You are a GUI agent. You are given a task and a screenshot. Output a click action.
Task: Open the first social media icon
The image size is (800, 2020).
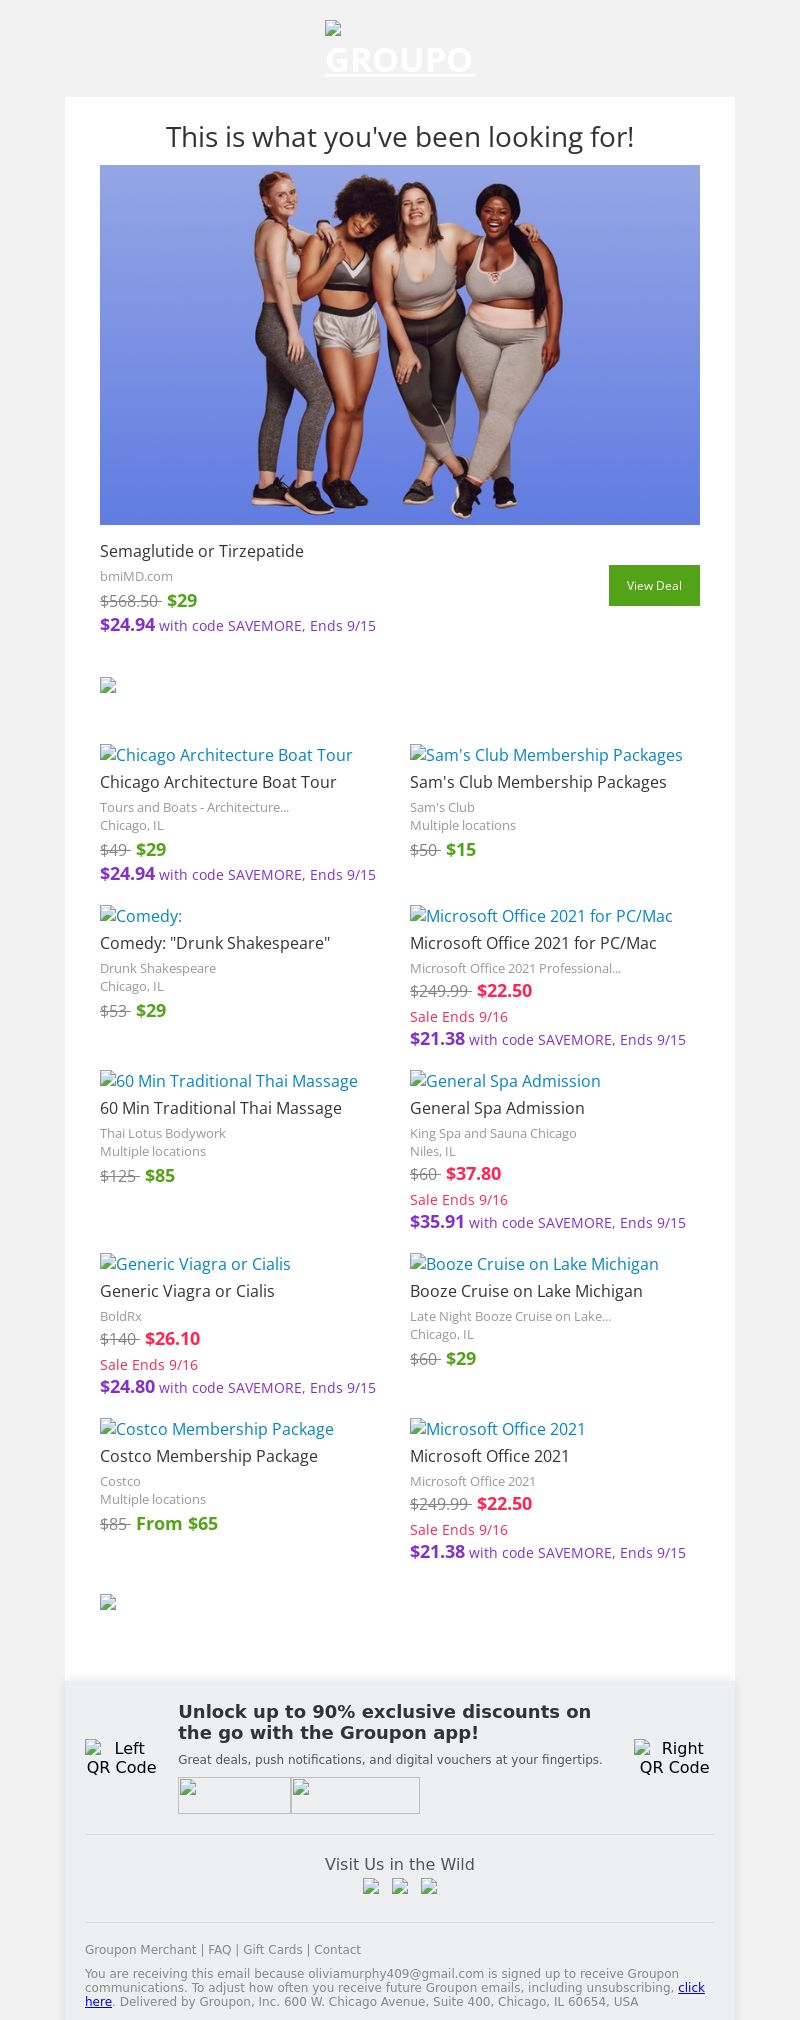coord(371,1887)
